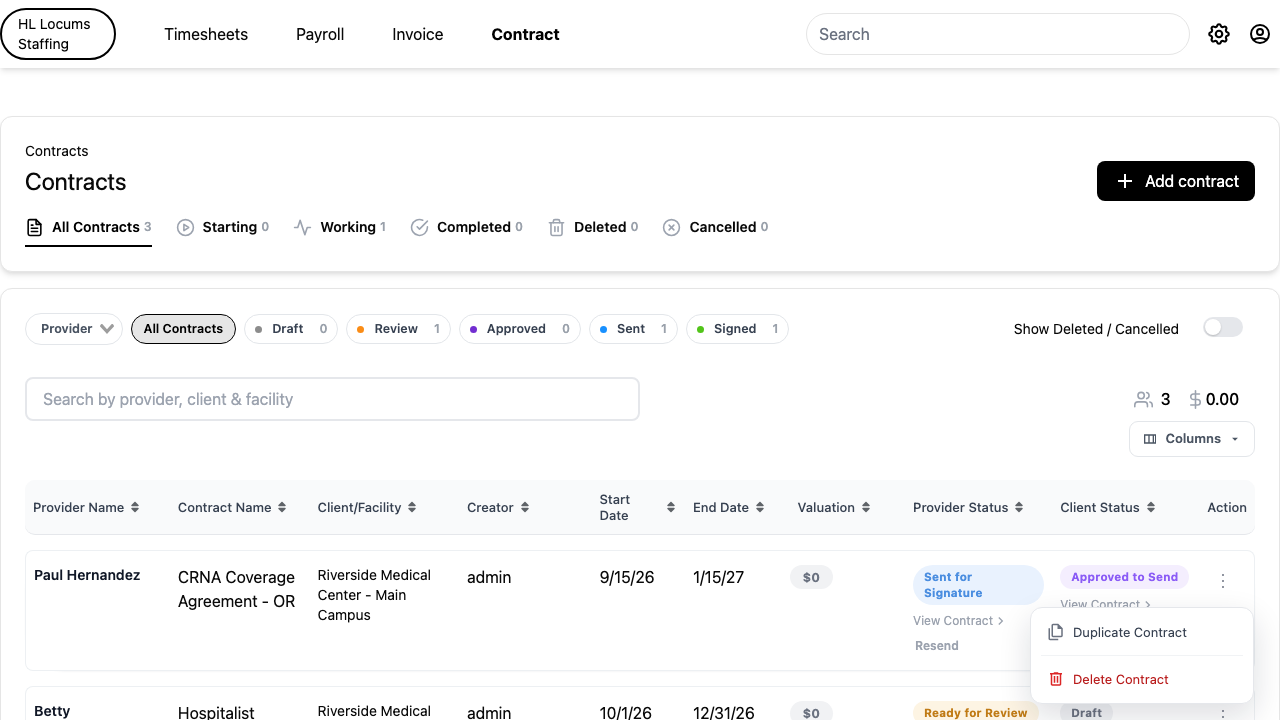Click the Ready for Review status badge
Image resolution: width=1280 pixels, height=720 pixels.
976,712
